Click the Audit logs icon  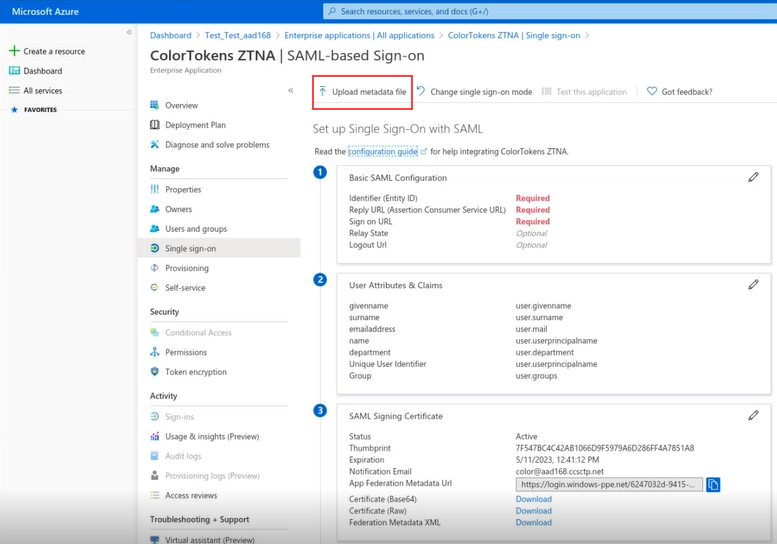pyautogui.click(x=155, y=456)
